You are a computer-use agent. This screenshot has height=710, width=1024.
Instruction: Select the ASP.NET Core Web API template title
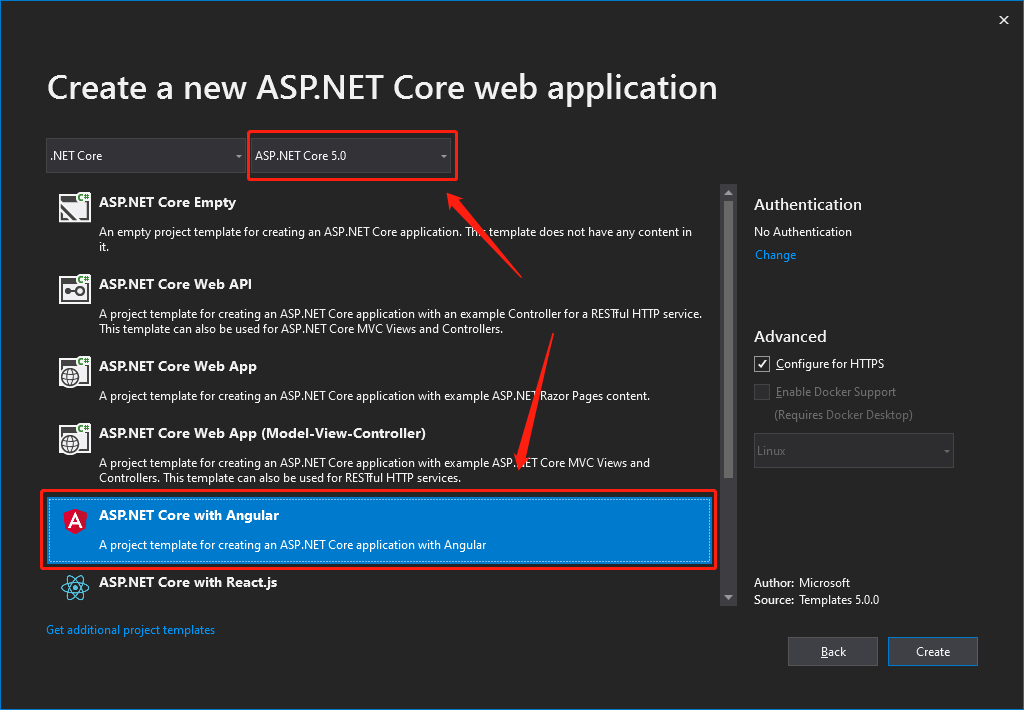pyautogui.click(x=175, y=284)
